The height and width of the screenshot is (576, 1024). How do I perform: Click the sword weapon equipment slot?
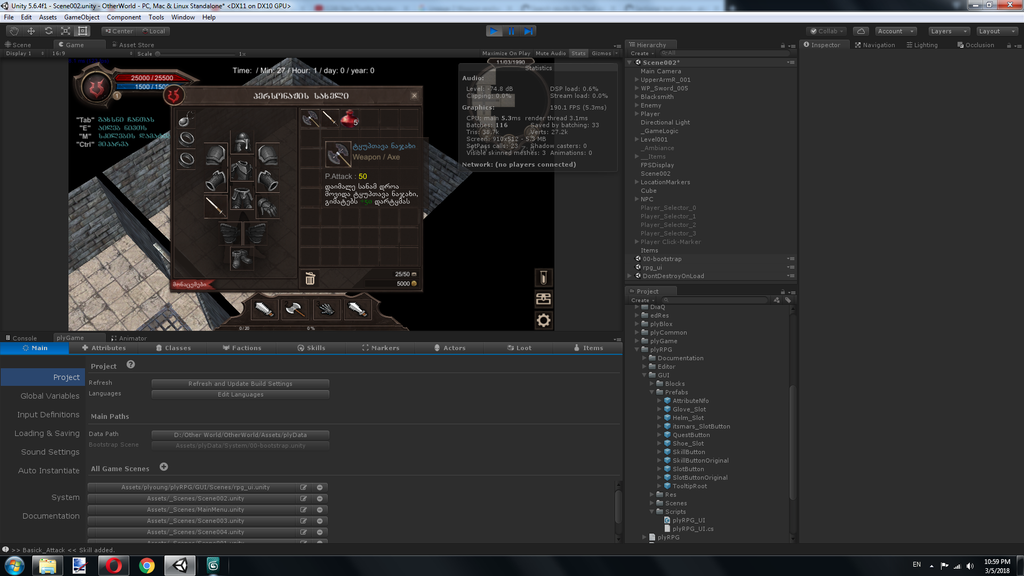(x=216, y=206)
